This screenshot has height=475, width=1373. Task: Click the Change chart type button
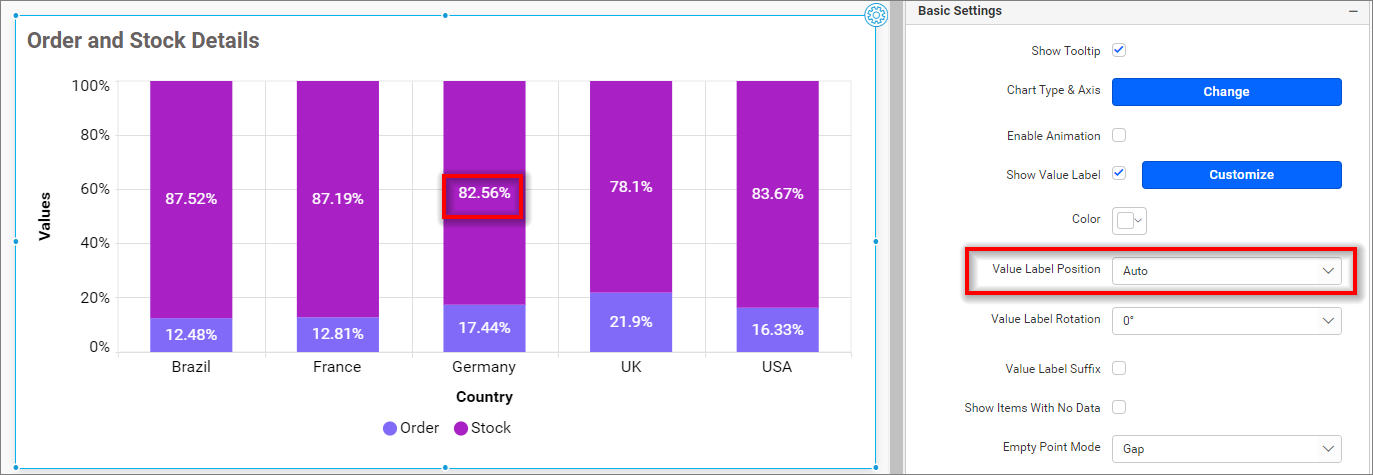1226,91
